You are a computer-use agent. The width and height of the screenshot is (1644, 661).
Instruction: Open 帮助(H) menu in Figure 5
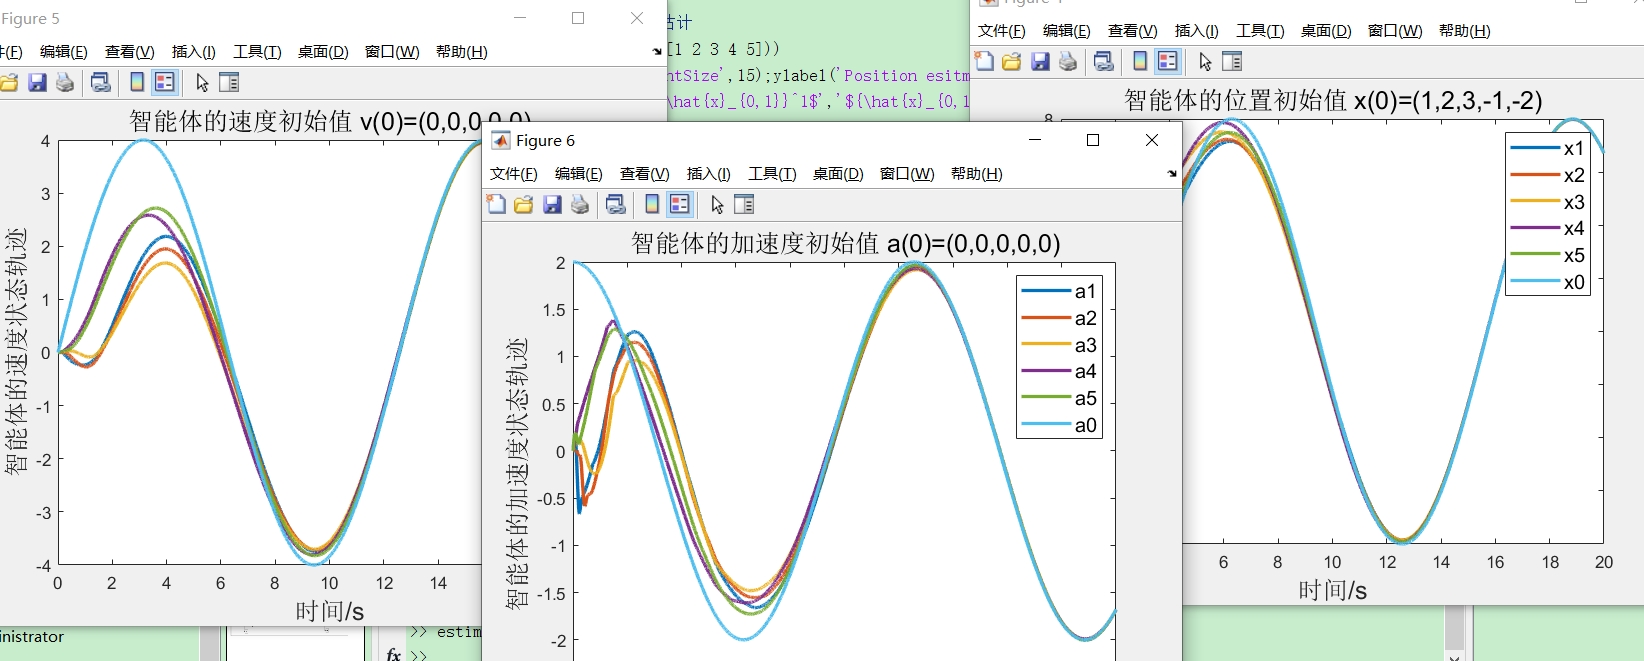(462, 52)
